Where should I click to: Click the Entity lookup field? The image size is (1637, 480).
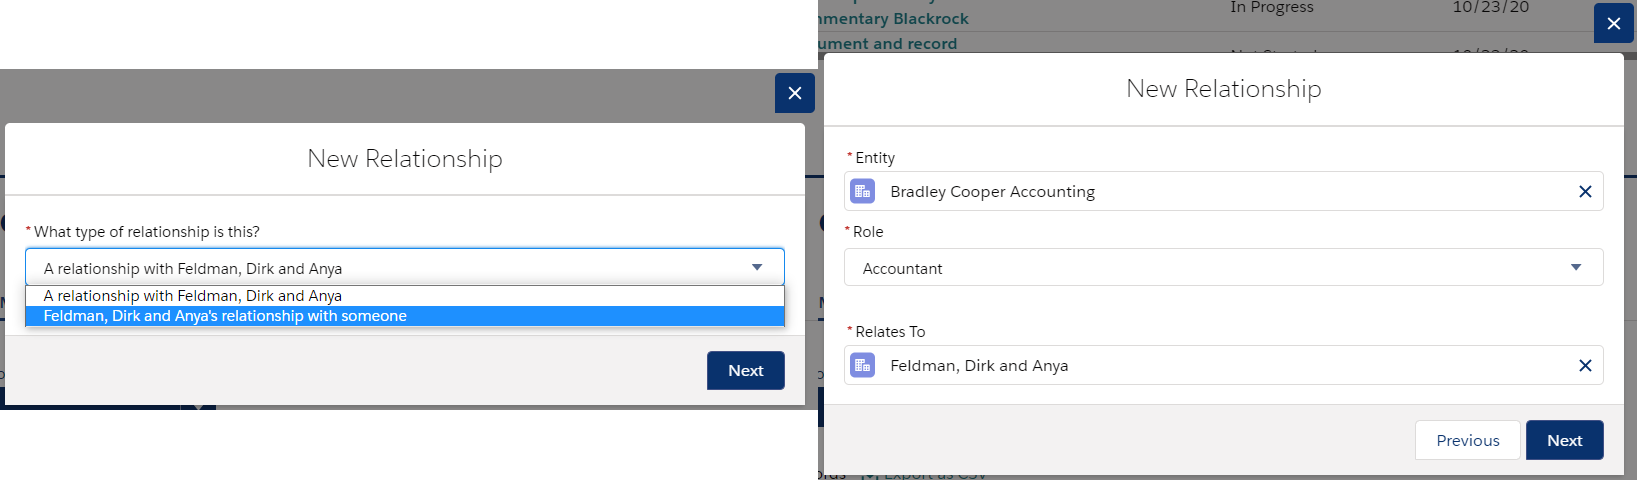1224,191
